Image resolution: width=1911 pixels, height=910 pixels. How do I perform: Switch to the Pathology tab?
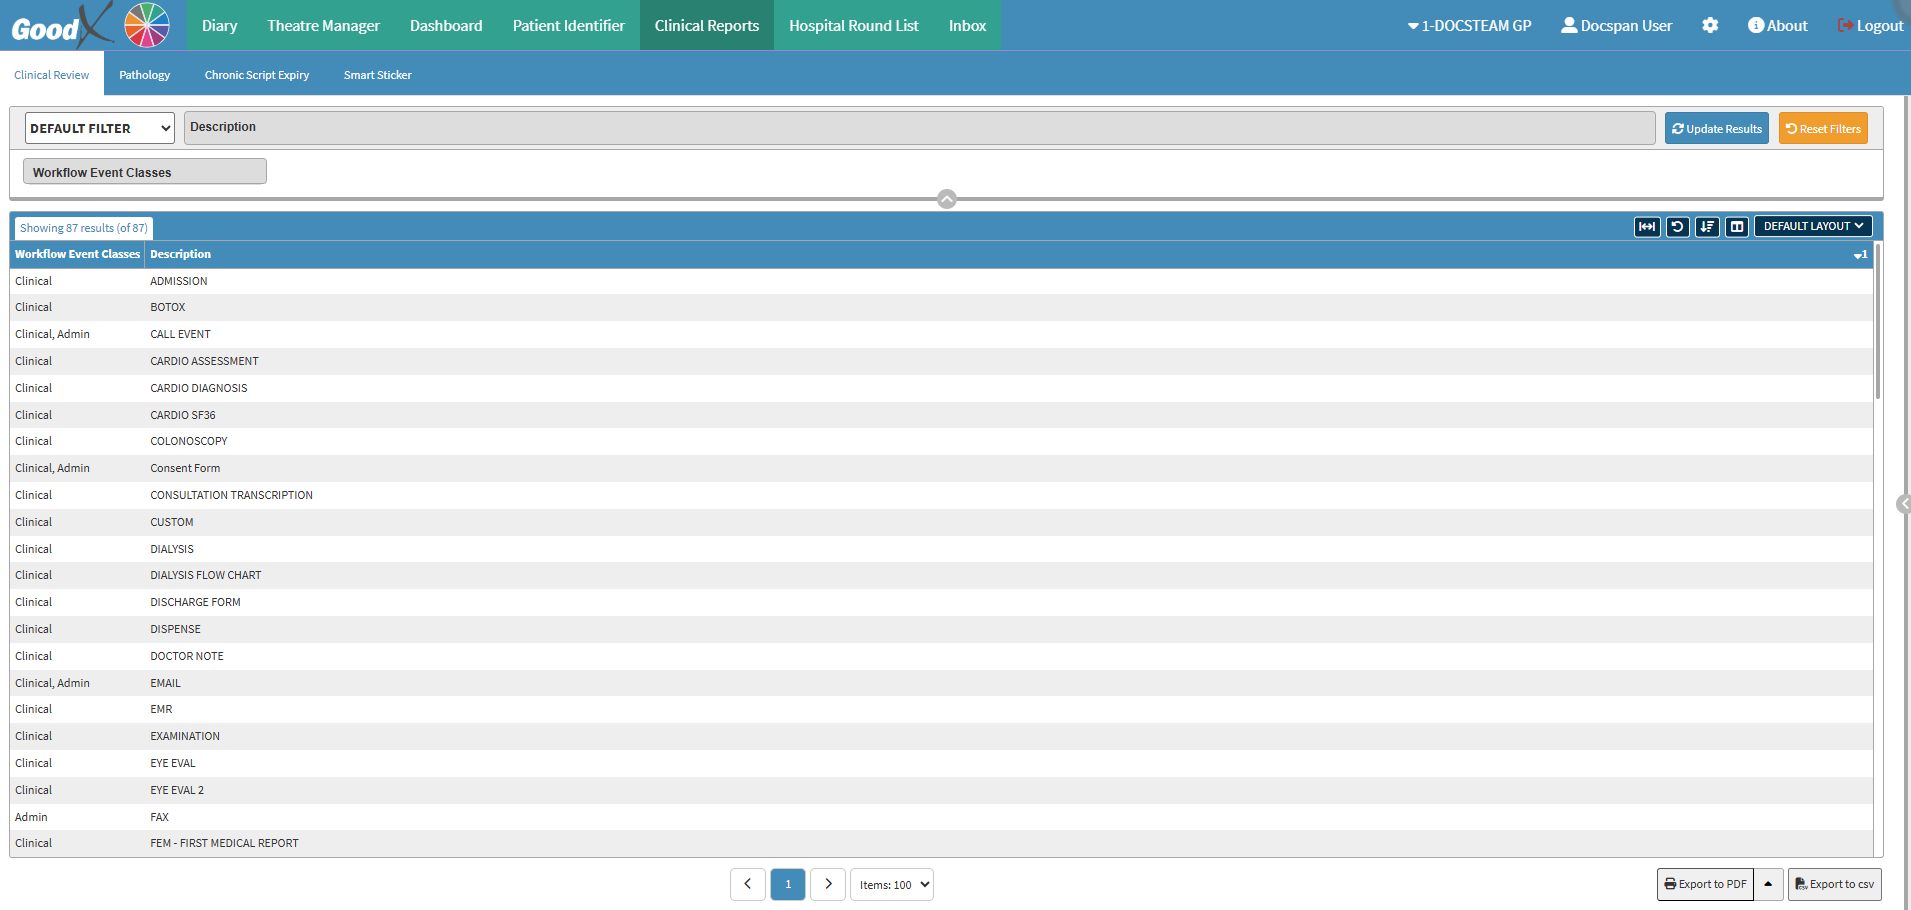pos(144,75)
